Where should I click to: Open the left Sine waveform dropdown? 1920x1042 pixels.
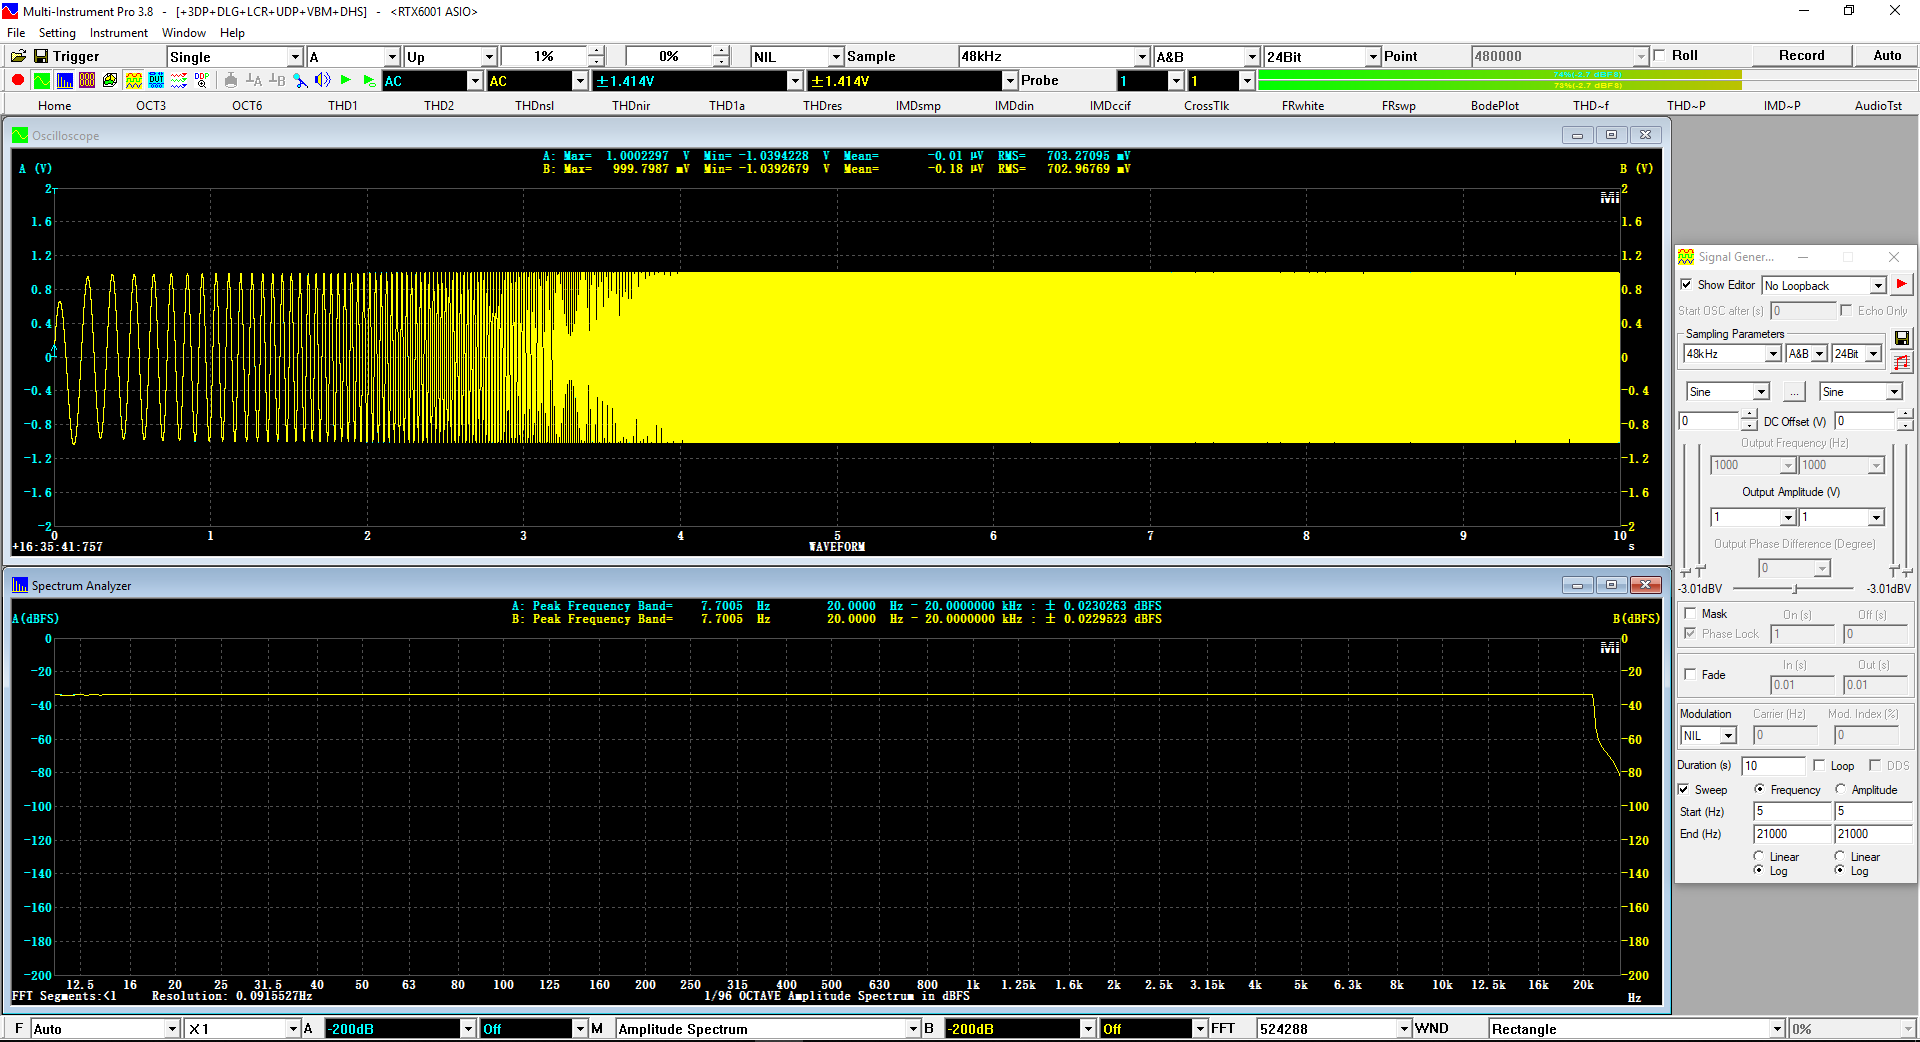tap(1728, 392)
